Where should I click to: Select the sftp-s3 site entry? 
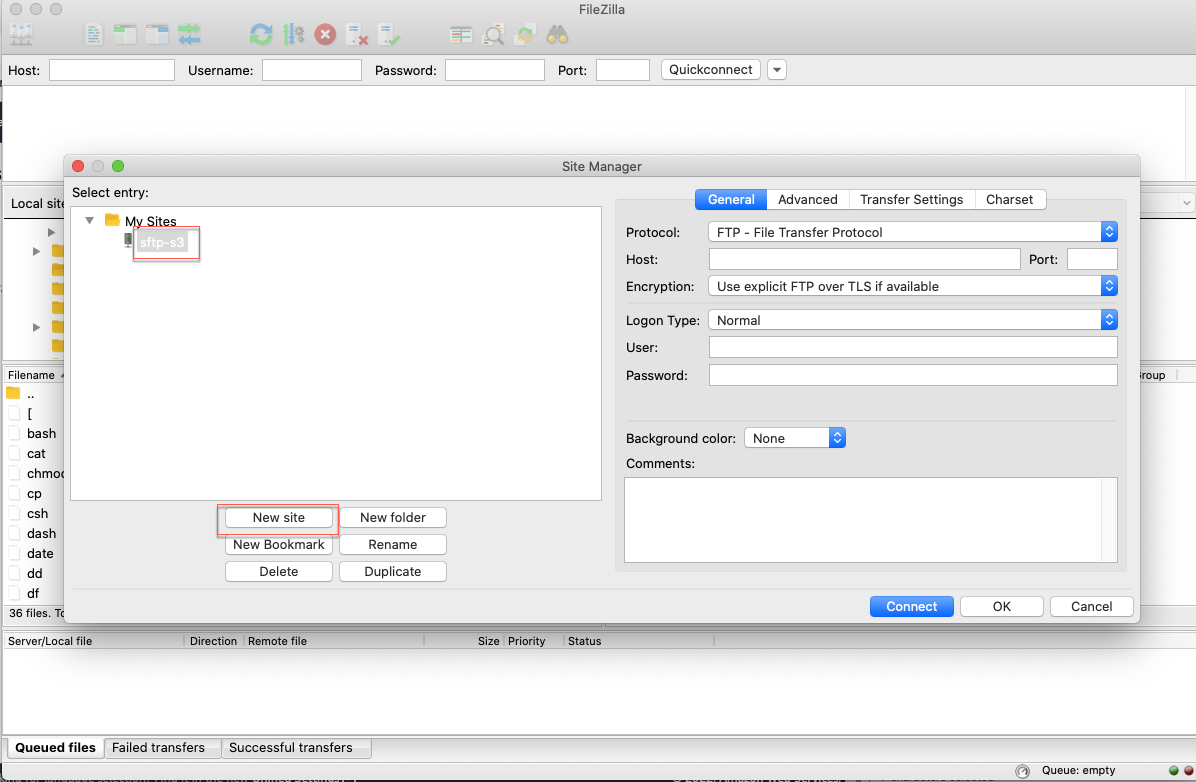coord(162,243)
